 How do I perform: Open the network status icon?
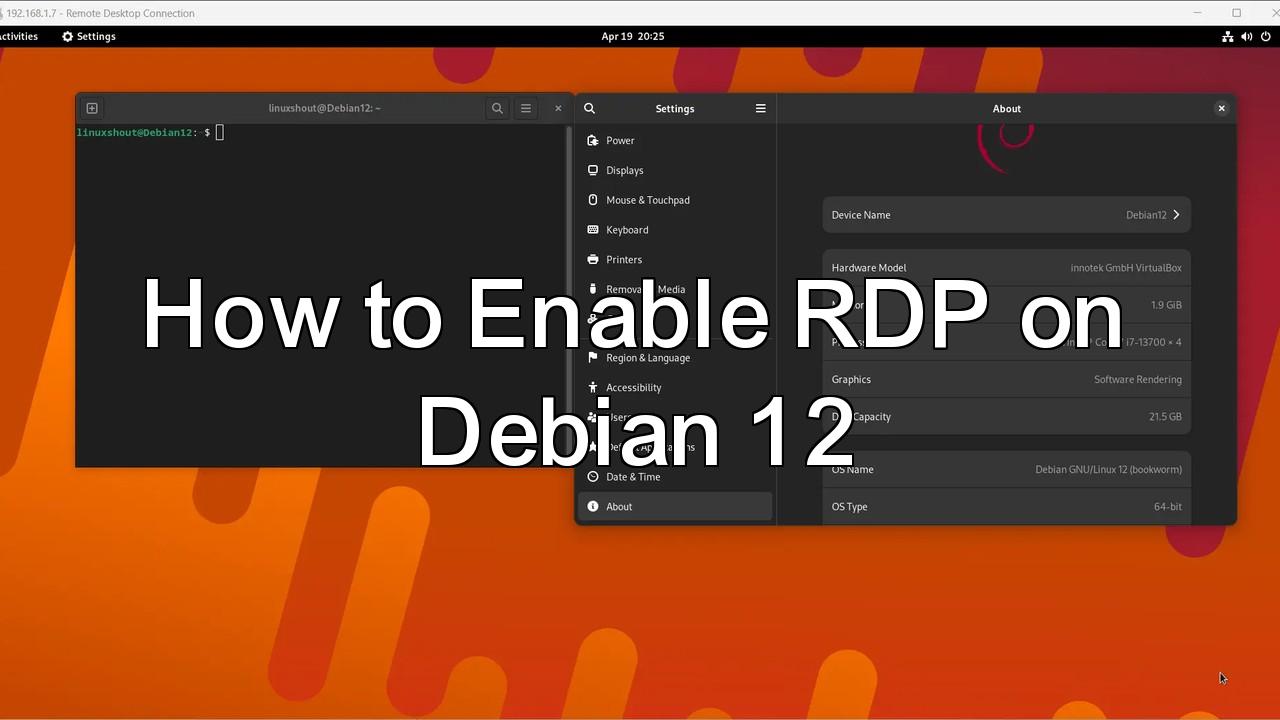click(1227, 36)
